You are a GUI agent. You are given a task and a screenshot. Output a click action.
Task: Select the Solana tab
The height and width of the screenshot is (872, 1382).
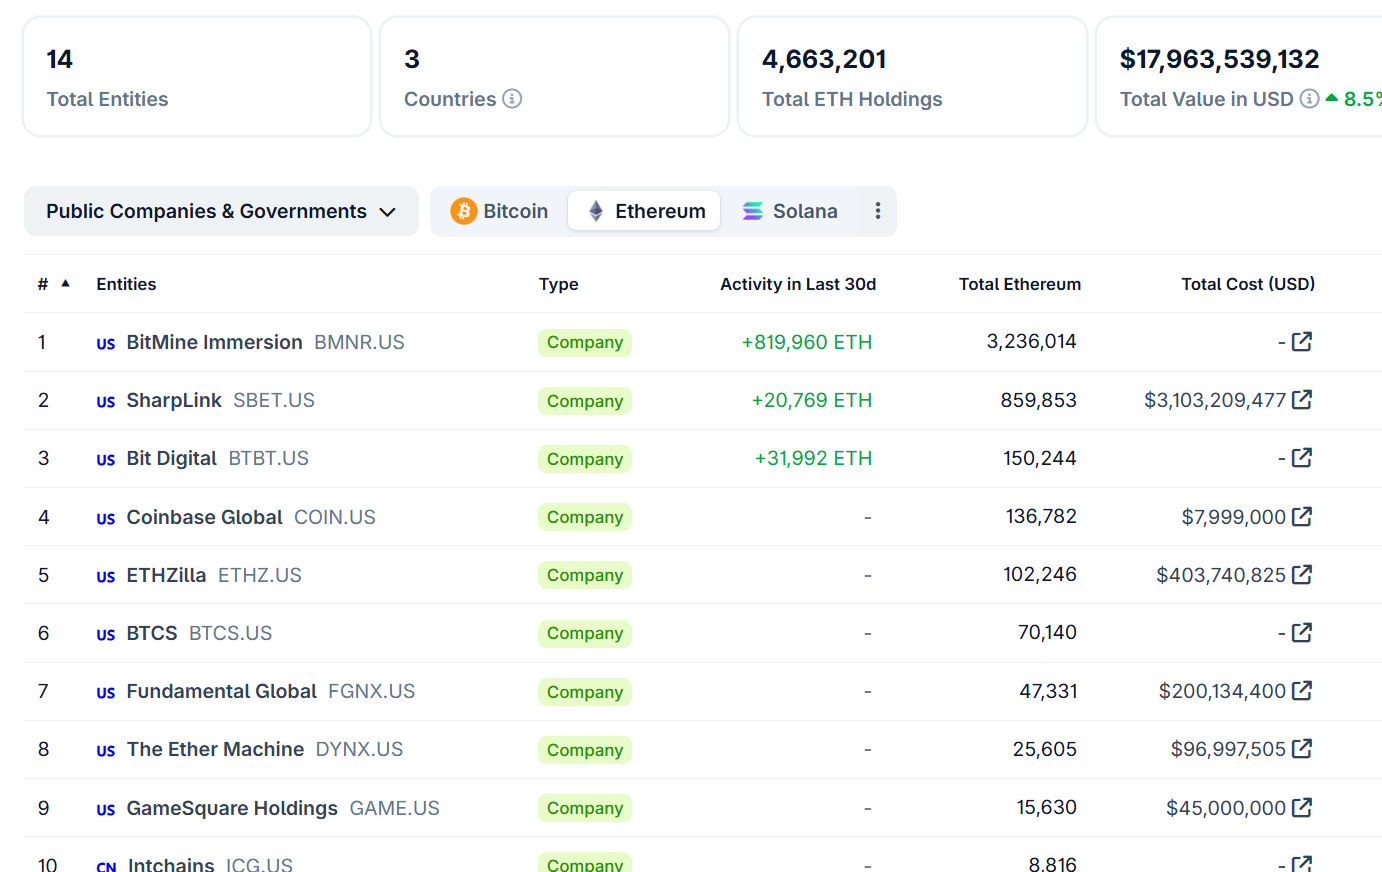point(789,211)
